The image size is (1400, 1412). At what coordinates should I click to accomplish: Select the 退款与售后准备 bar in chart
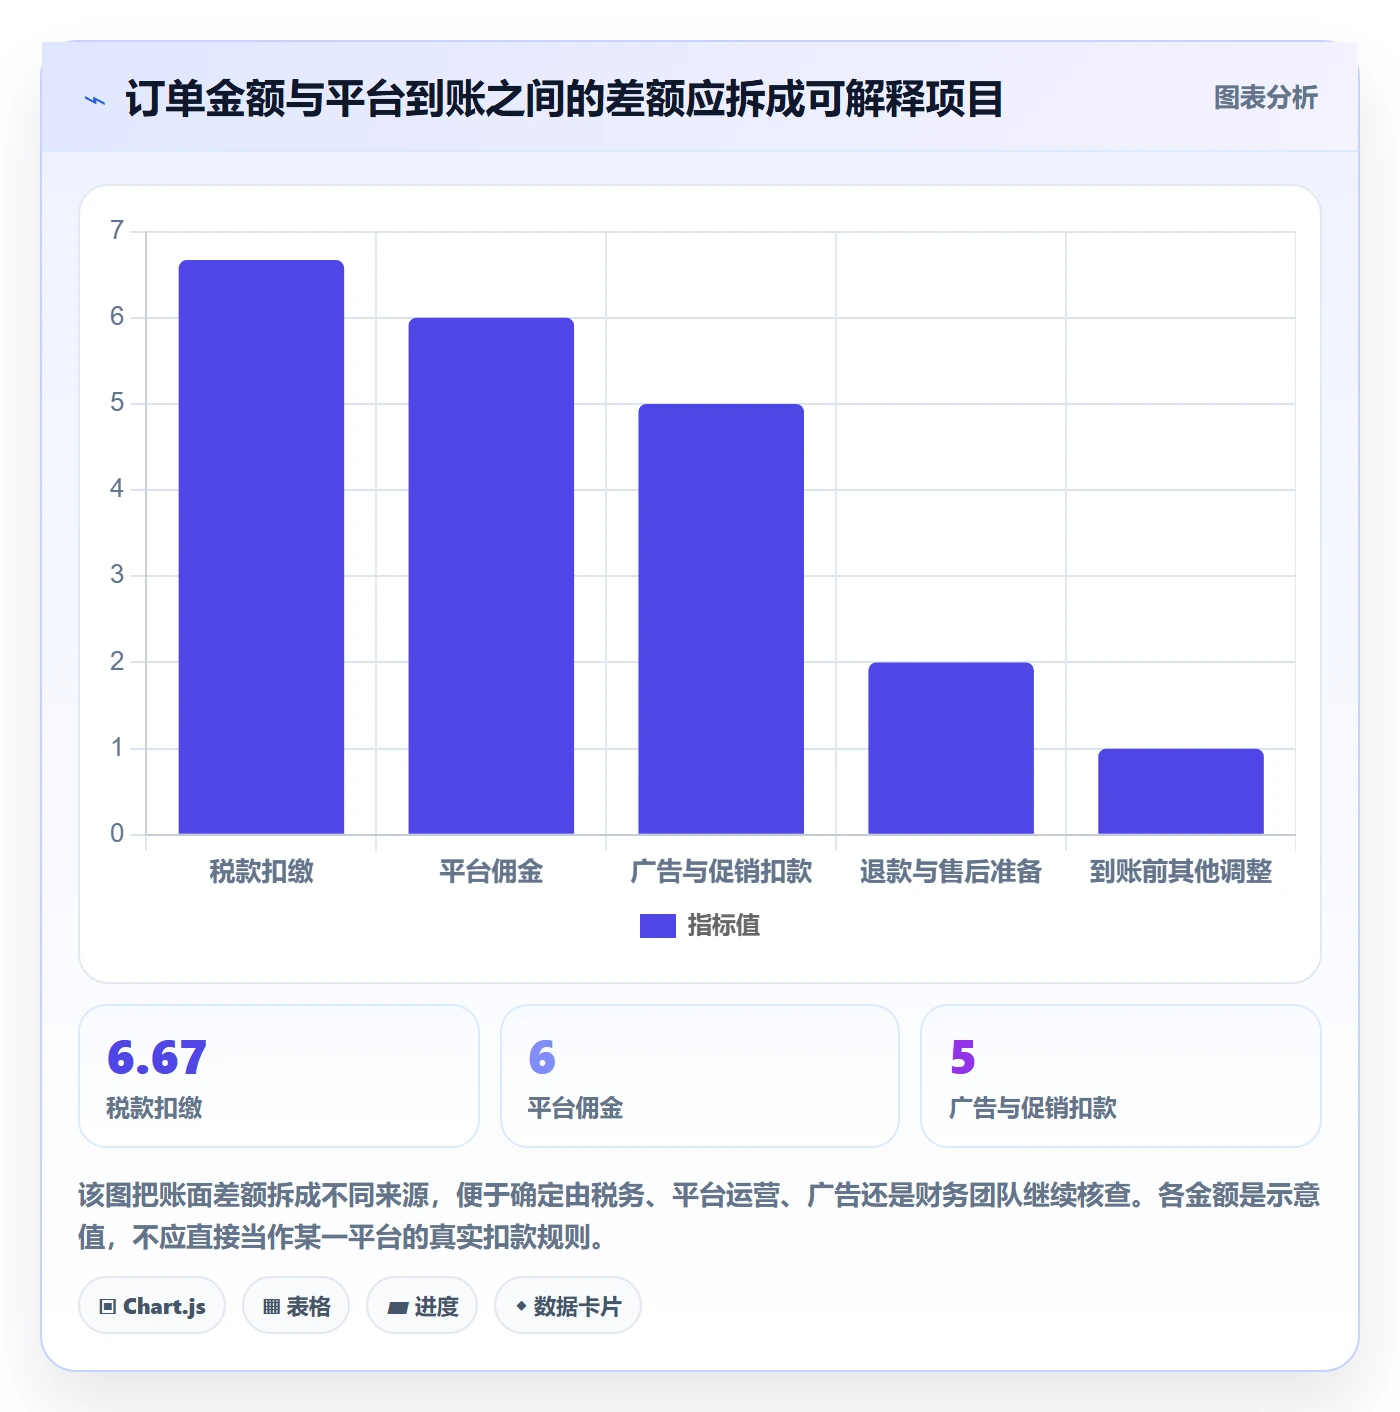(x=951, y=748)
